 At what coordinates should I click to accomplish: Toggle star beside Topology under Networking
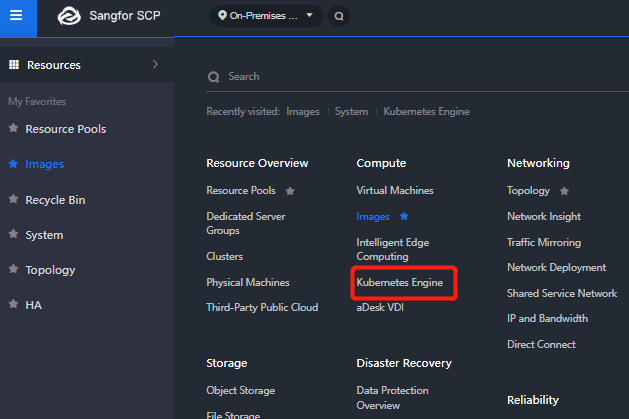564,191
